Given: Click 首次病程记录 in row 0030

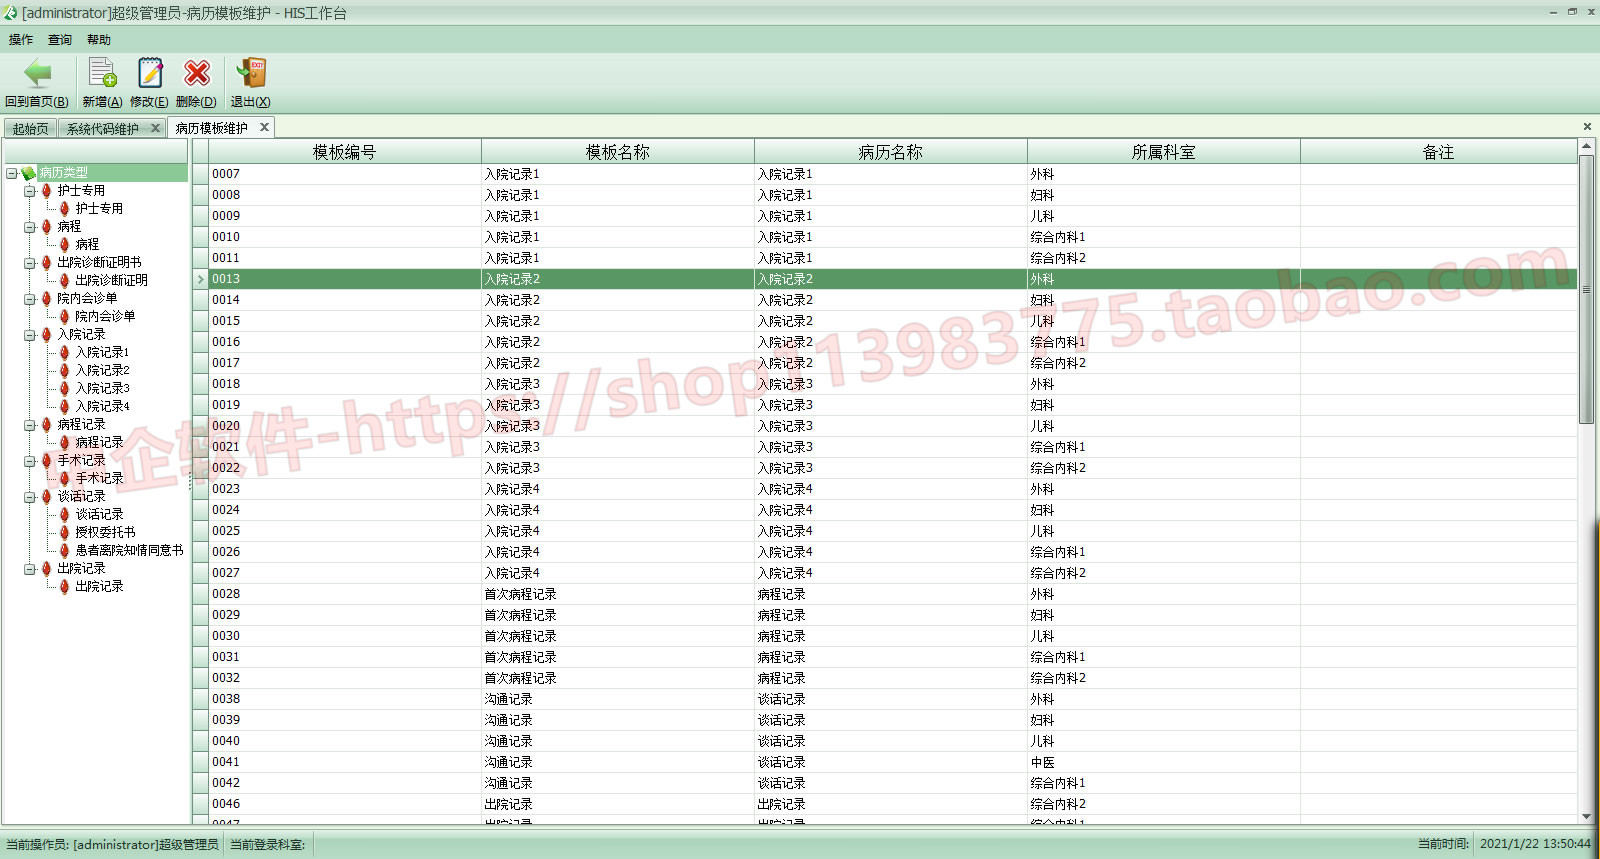Looking at the screenshot, I should pyautogui.click(x=618, y=636).
